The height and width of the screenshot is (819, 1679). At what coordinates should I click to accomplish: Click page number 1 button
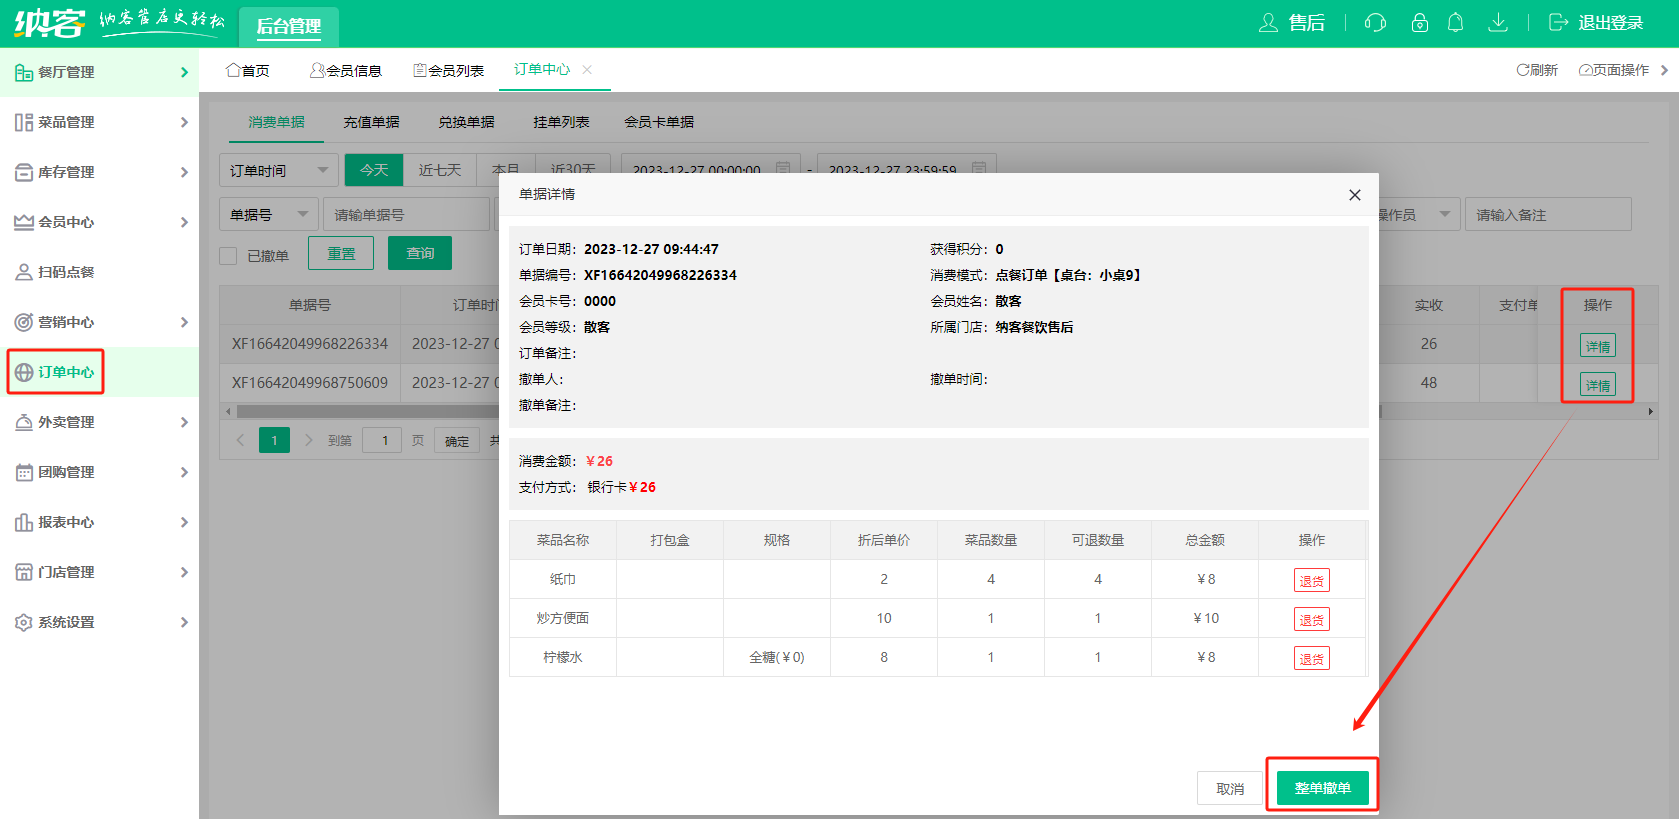[274, 440]
